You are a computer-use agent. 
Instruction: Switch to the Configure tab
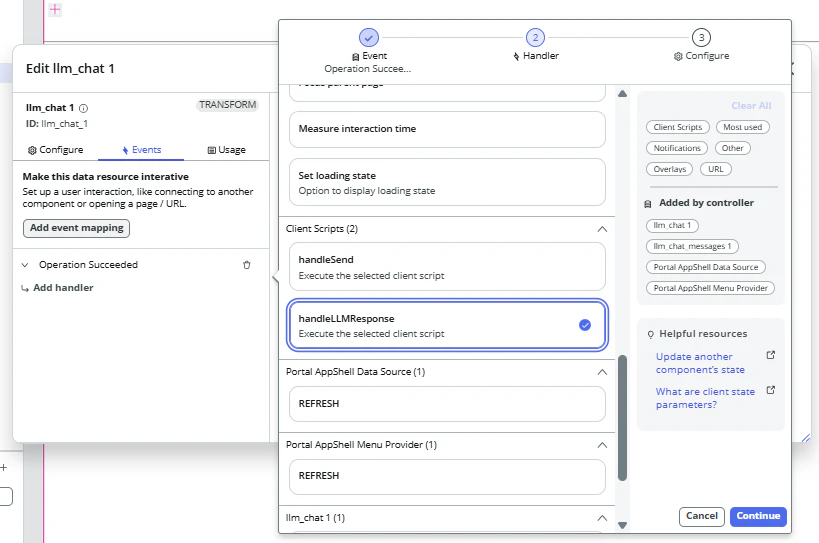pyautogui.click(x=55, y=150)
